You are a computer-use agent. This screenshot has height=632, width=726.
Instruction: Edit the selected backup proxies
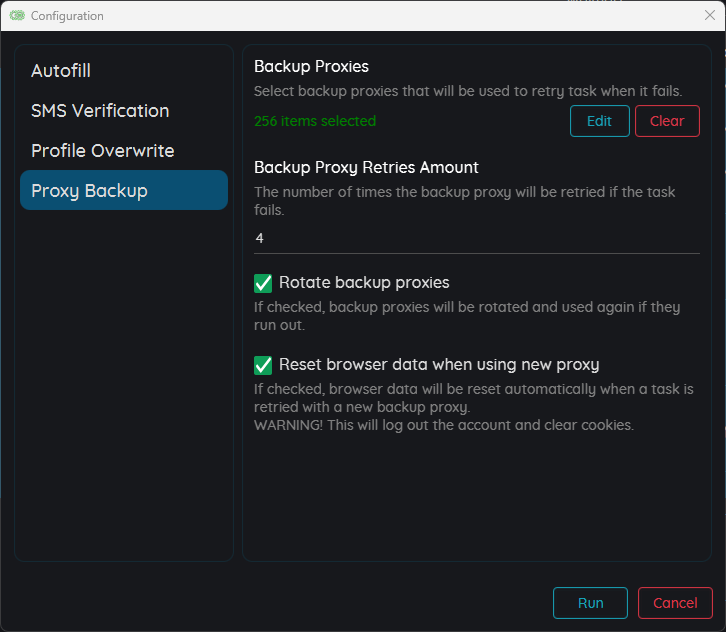tap(600, 121)
